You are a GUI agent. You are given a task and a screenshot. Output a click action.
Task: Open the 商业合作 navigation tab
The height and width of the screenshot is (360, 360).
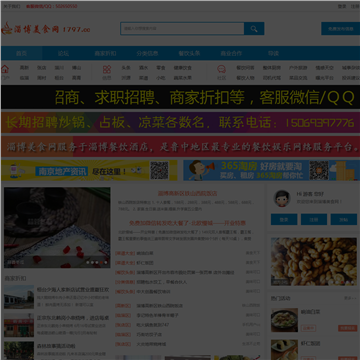(231, 53)
